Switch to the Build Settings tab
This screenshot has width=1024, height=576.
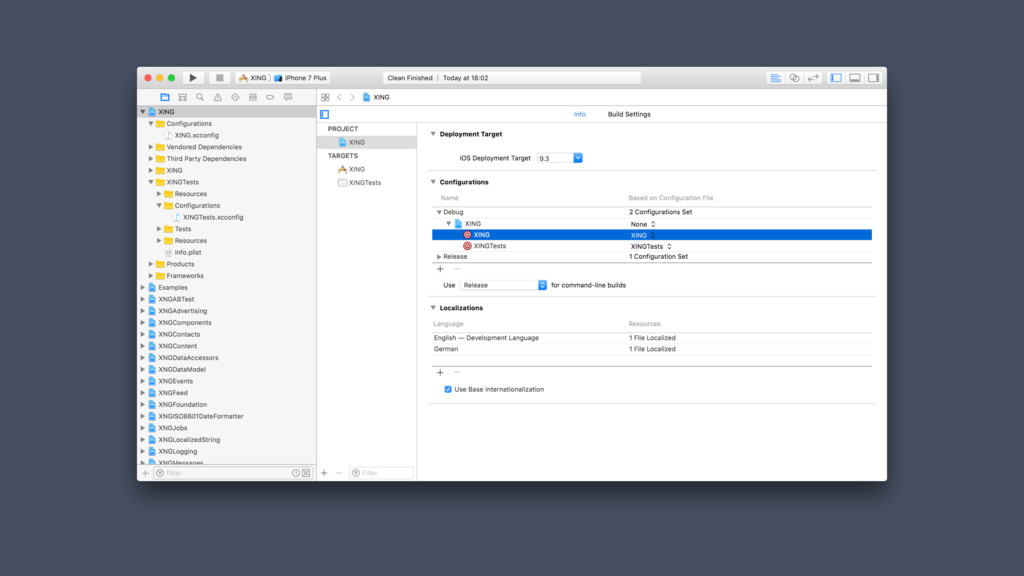click(x=629, y=114)
